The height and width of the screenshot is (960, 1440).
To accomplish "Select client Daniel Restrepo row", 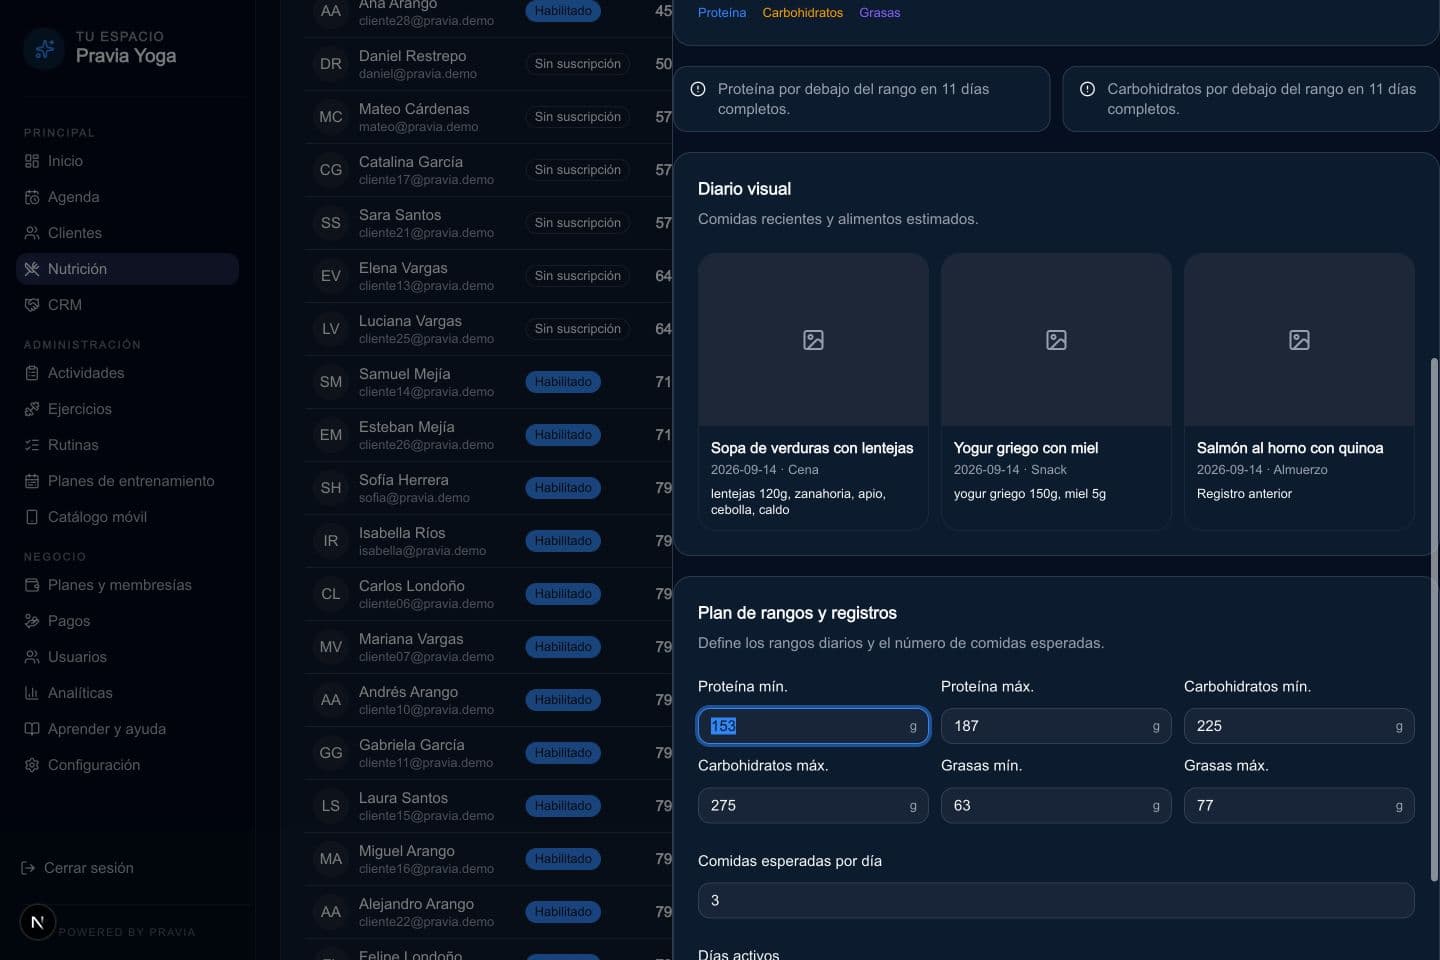I will [488, 64].
